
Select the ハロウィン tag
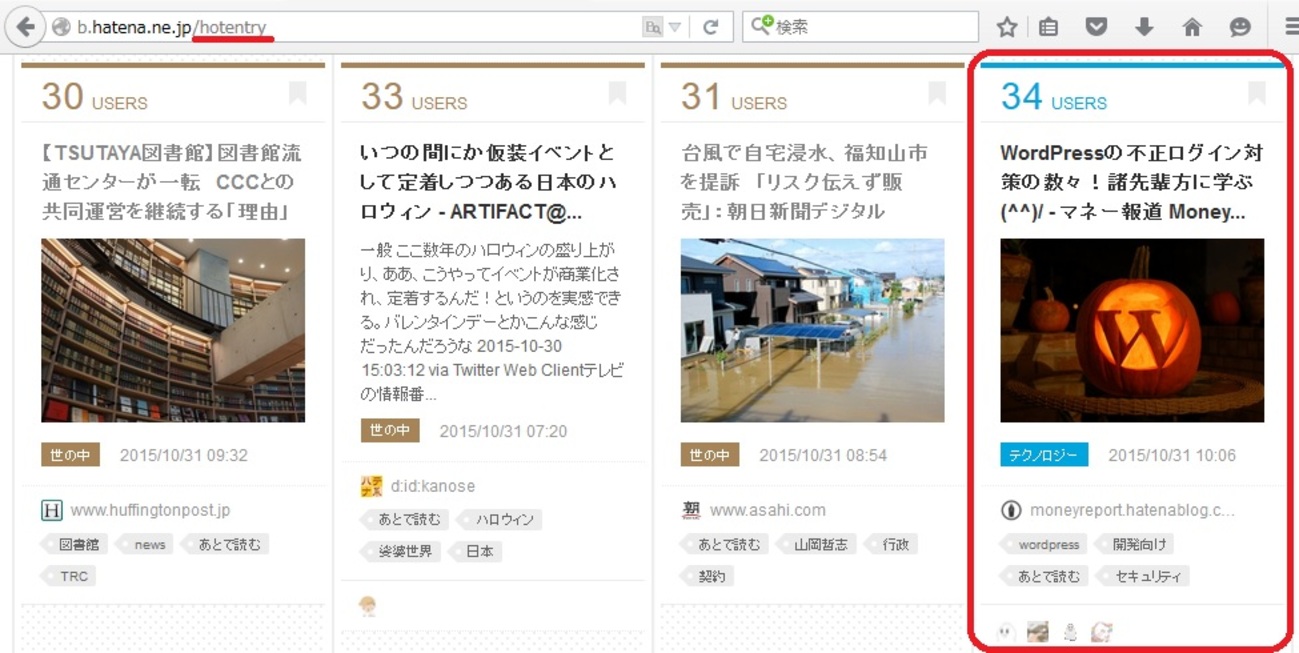pyautogui.click(x=502, y=519)
